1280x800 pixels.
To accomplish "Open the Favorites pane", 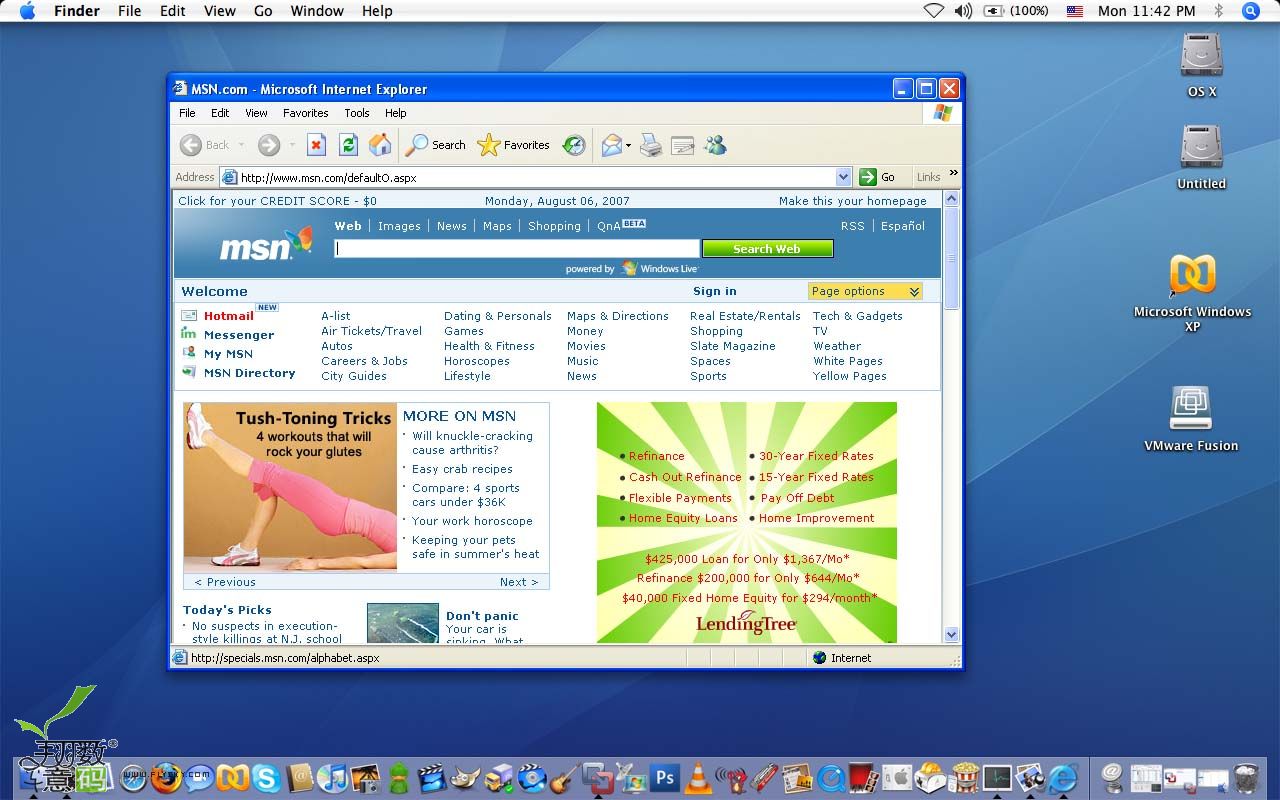I will point(514,145).
